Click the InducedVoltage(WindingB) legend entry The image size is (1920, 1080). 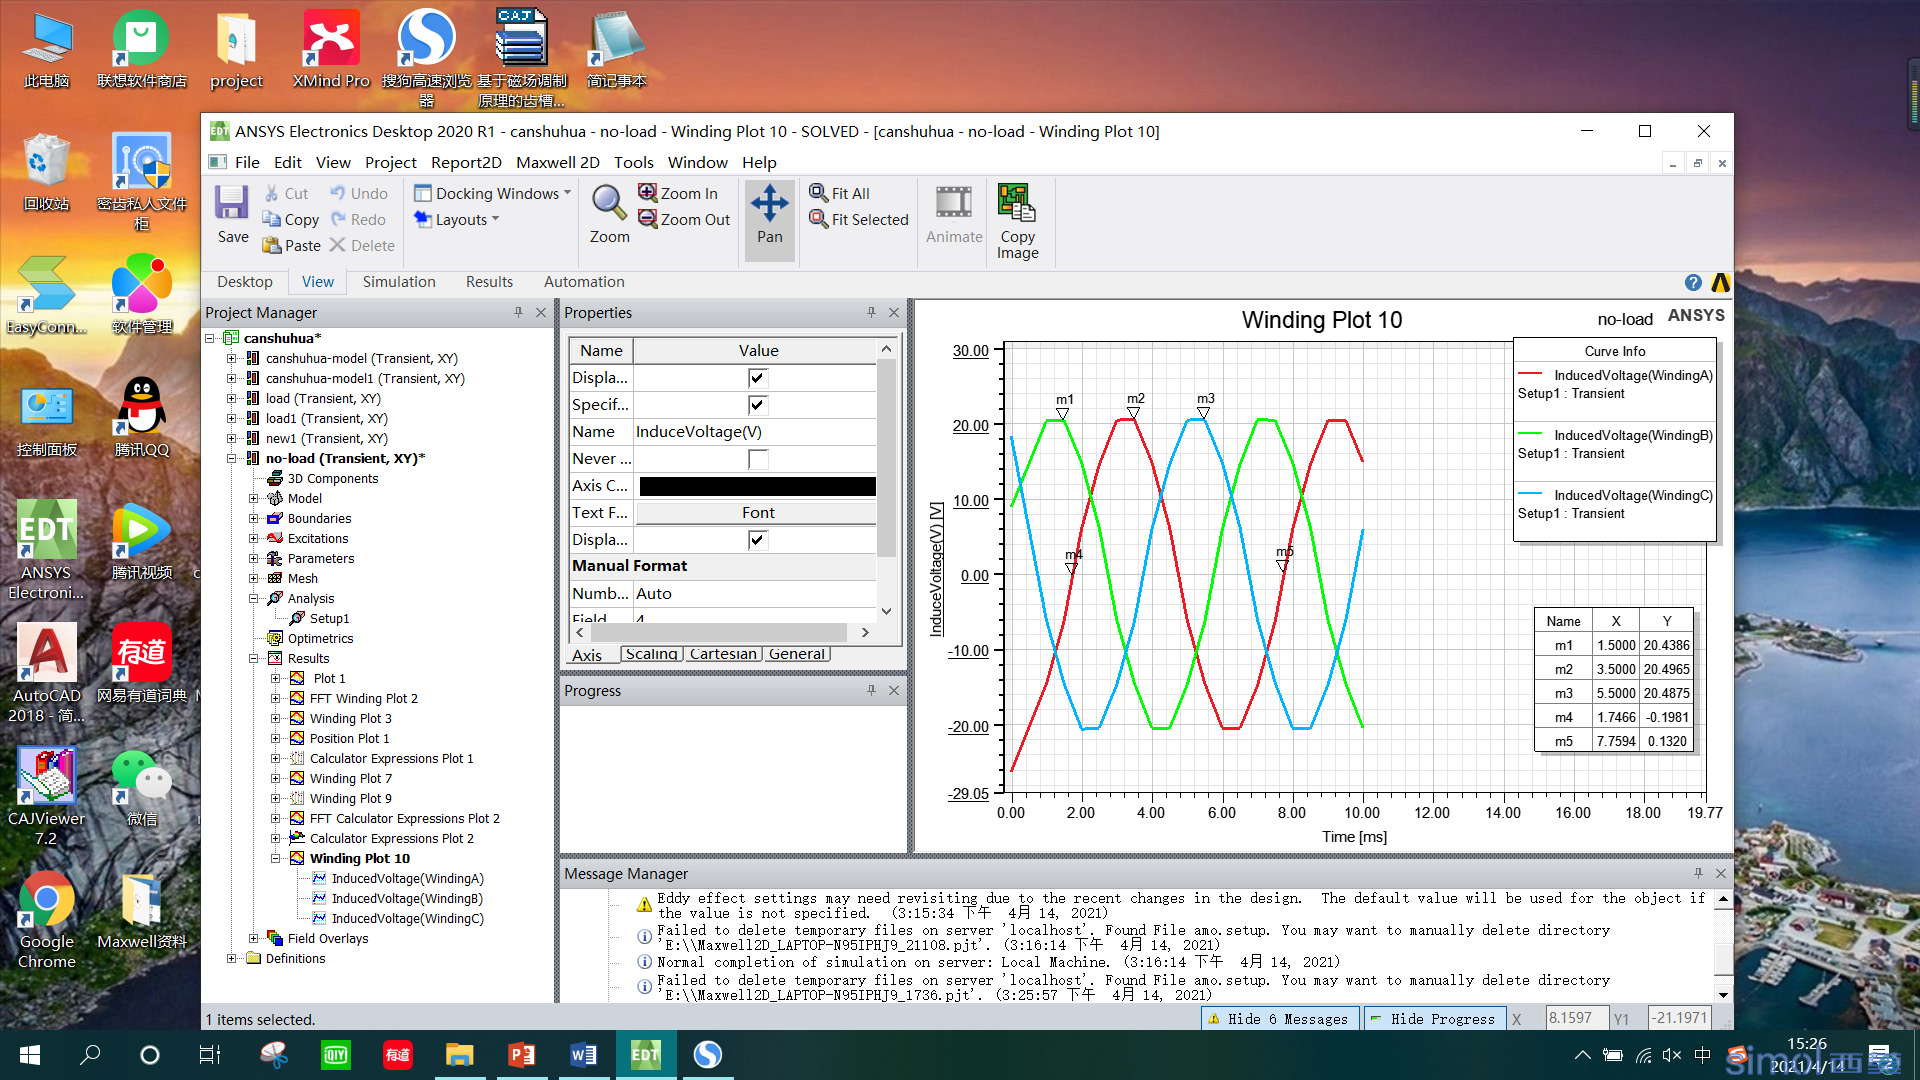[x=1614, y=444]
